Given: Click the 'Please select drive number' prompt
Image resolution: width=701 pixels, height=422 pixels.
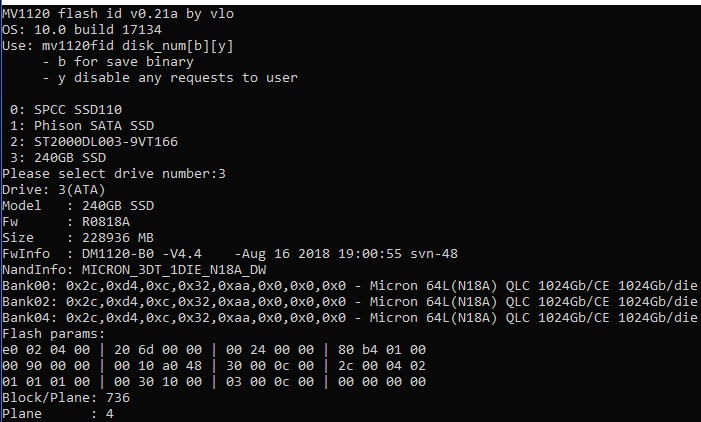Looking at the screenshot, I should pos(110,173).
